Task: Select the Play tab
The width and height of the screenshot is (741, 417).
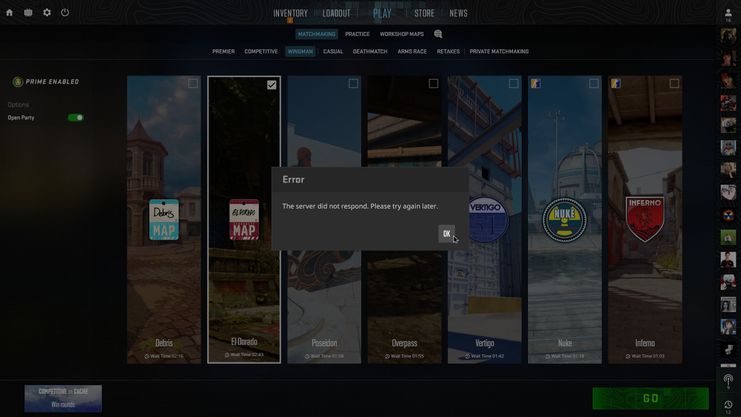Action: click(x=382, y=13)
